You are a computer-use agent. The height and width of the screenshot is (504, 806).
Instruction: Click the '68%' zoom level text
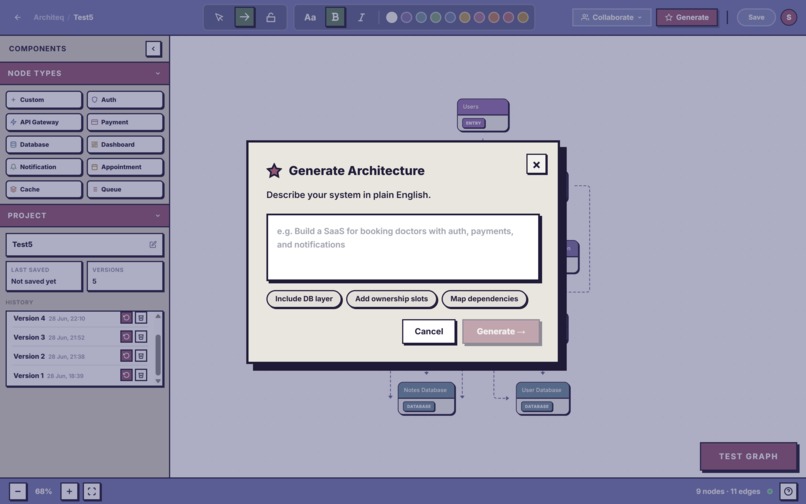tap(43, 492)
